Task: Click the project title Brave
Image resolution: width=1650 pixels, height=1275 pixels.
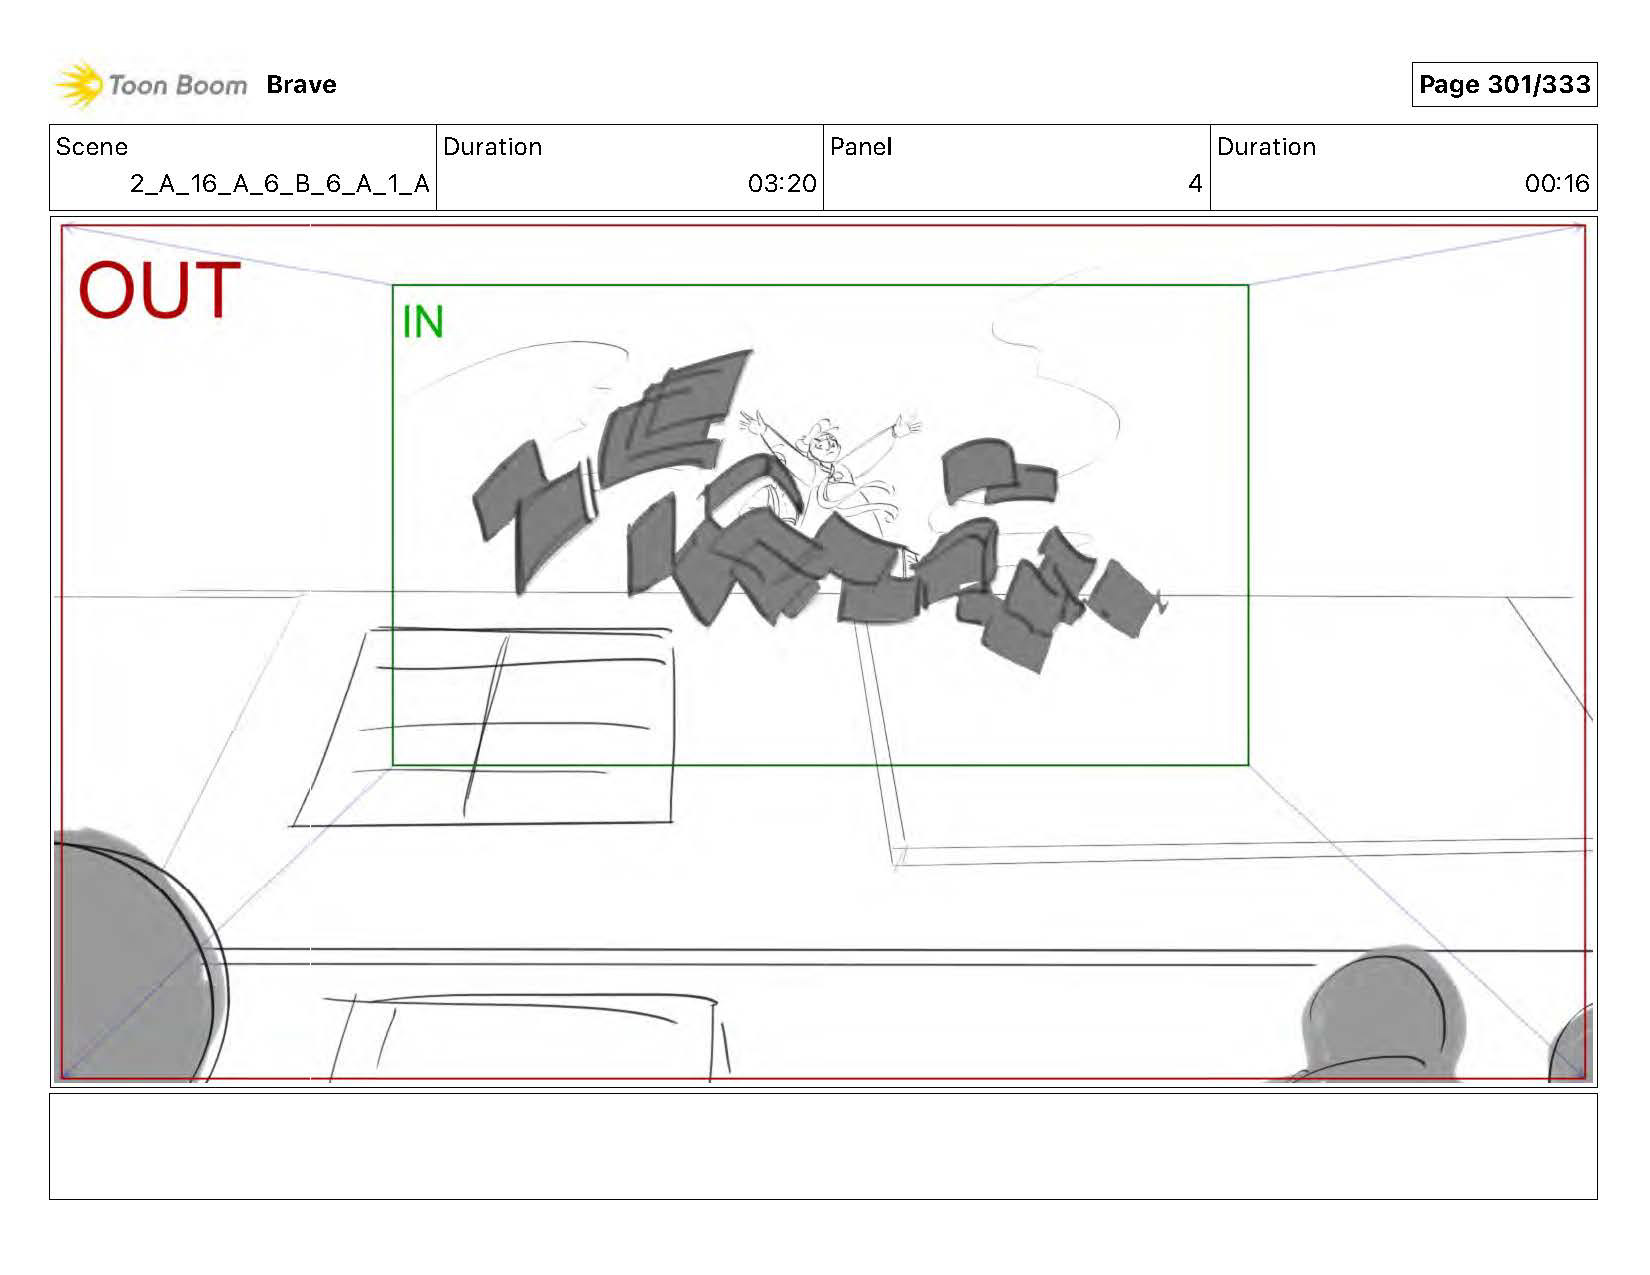Action: click(301, 85)
